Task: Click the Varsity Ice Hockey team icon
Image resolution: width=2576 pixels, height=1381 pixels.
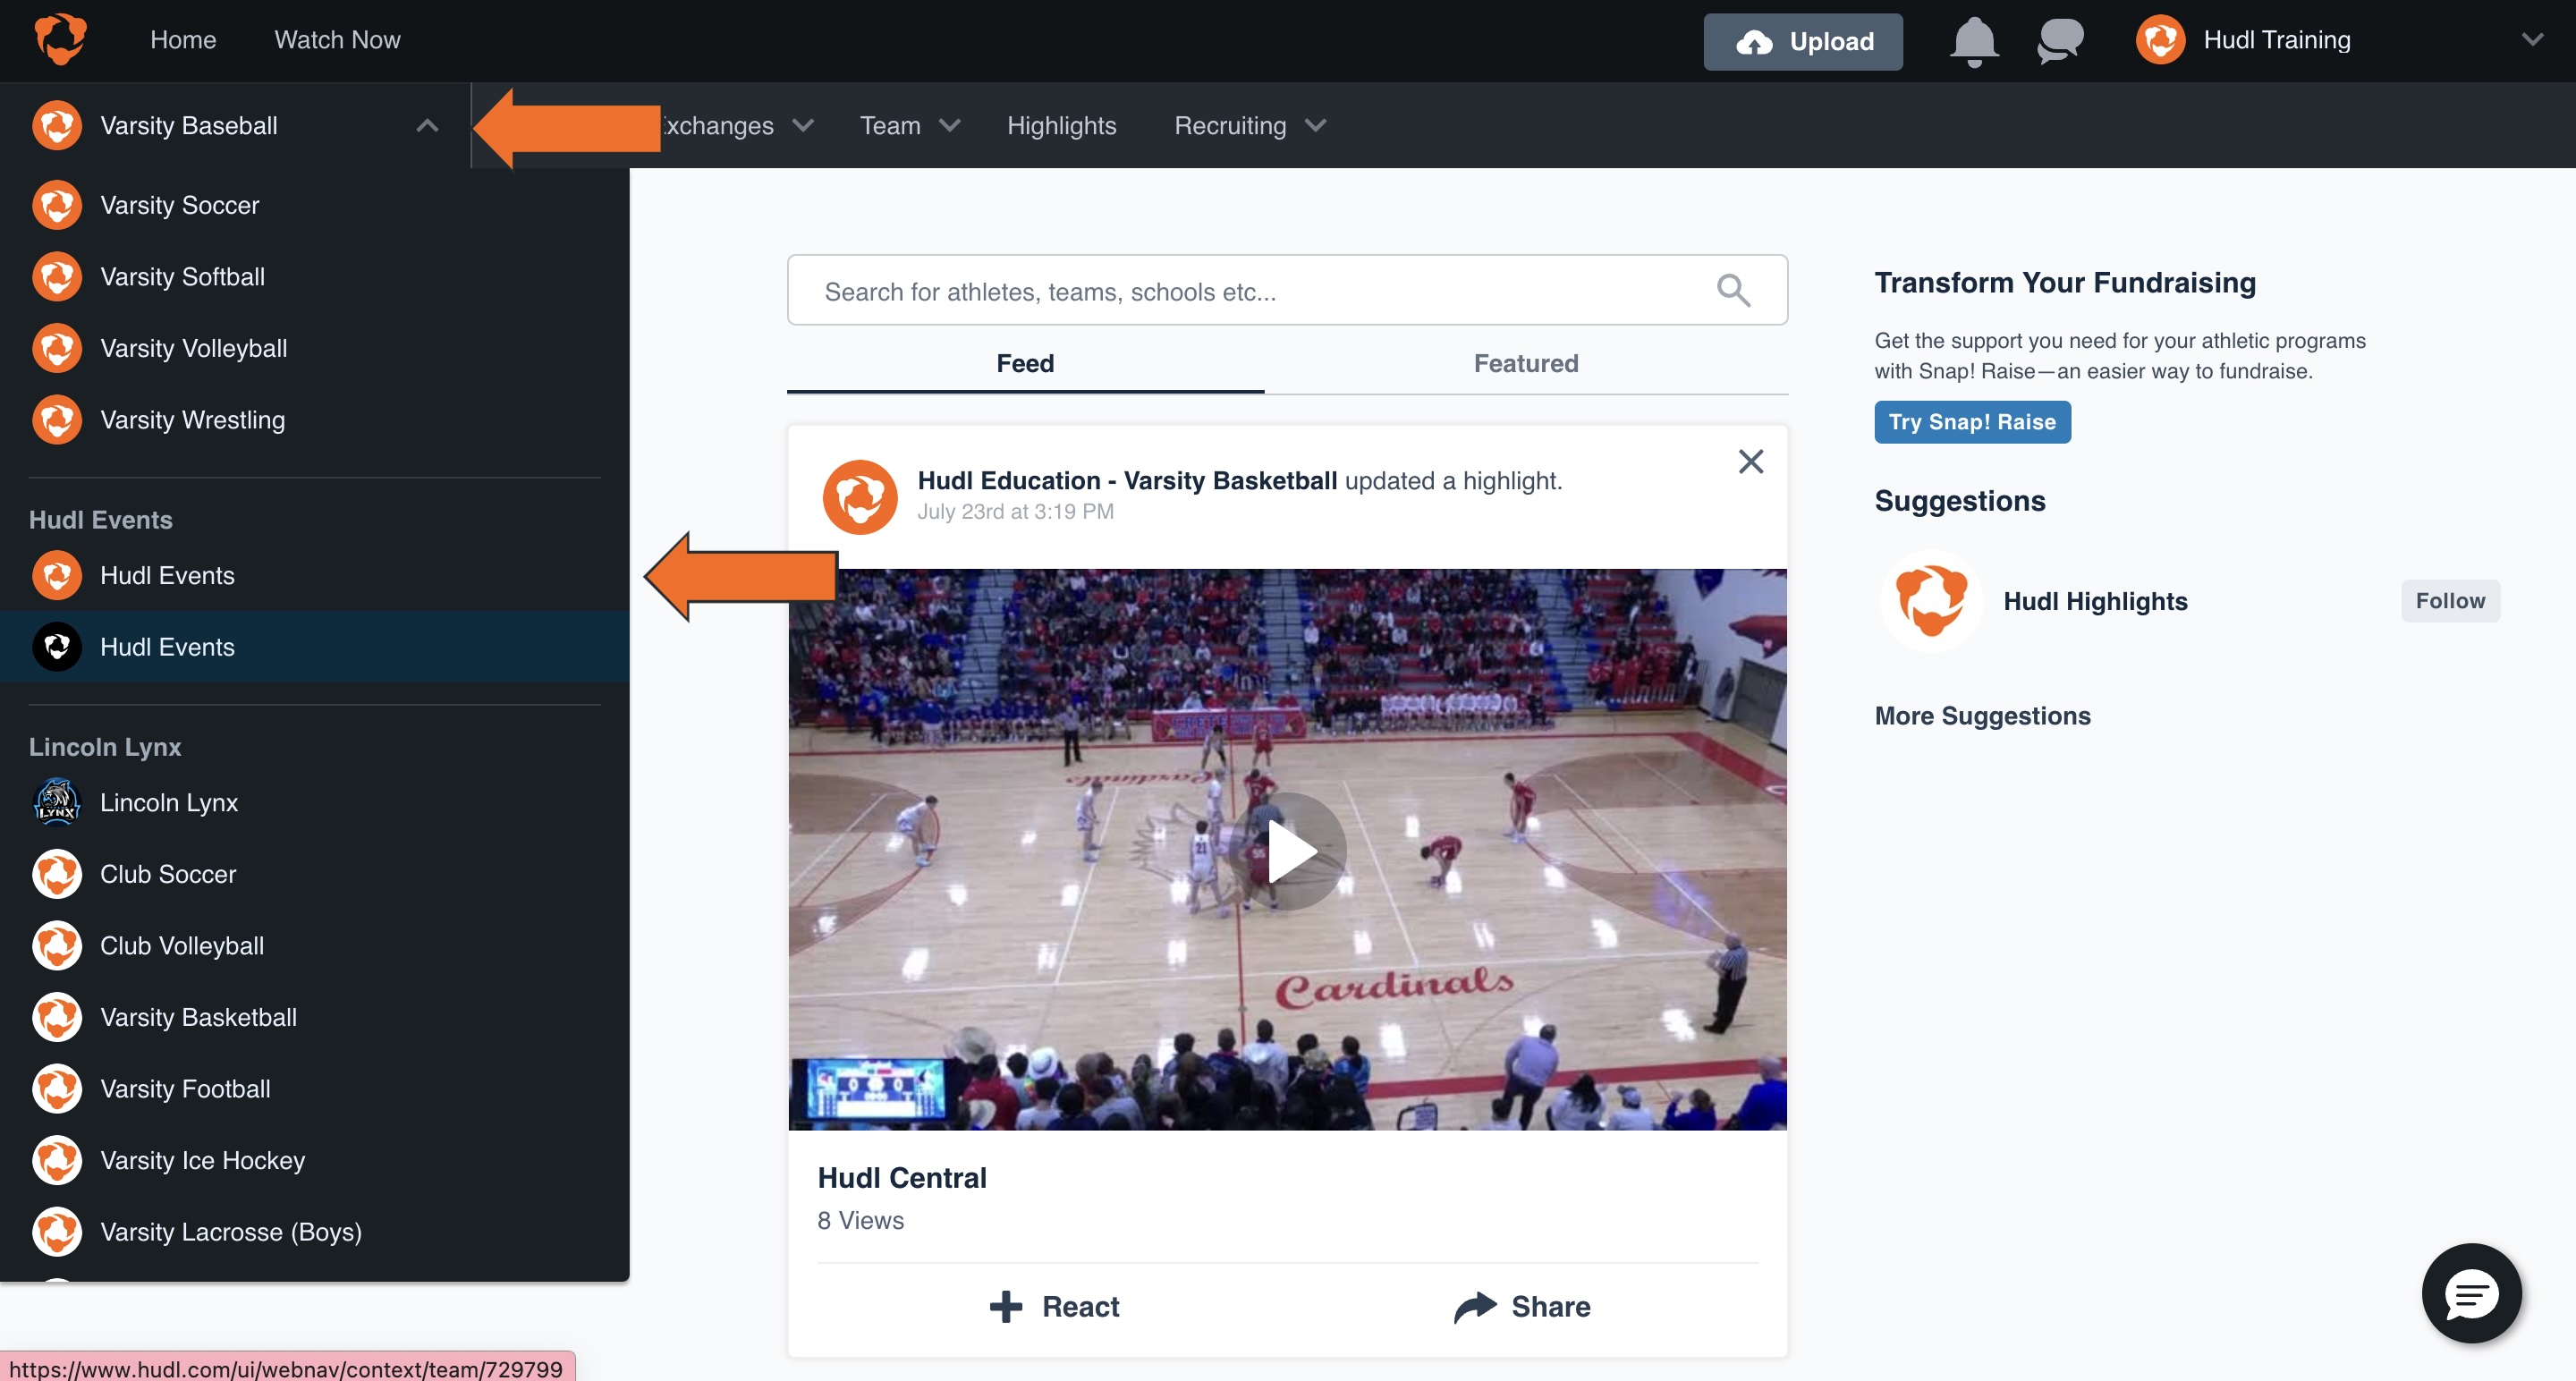Action: pyautogui.click(x=57, y=1160)
